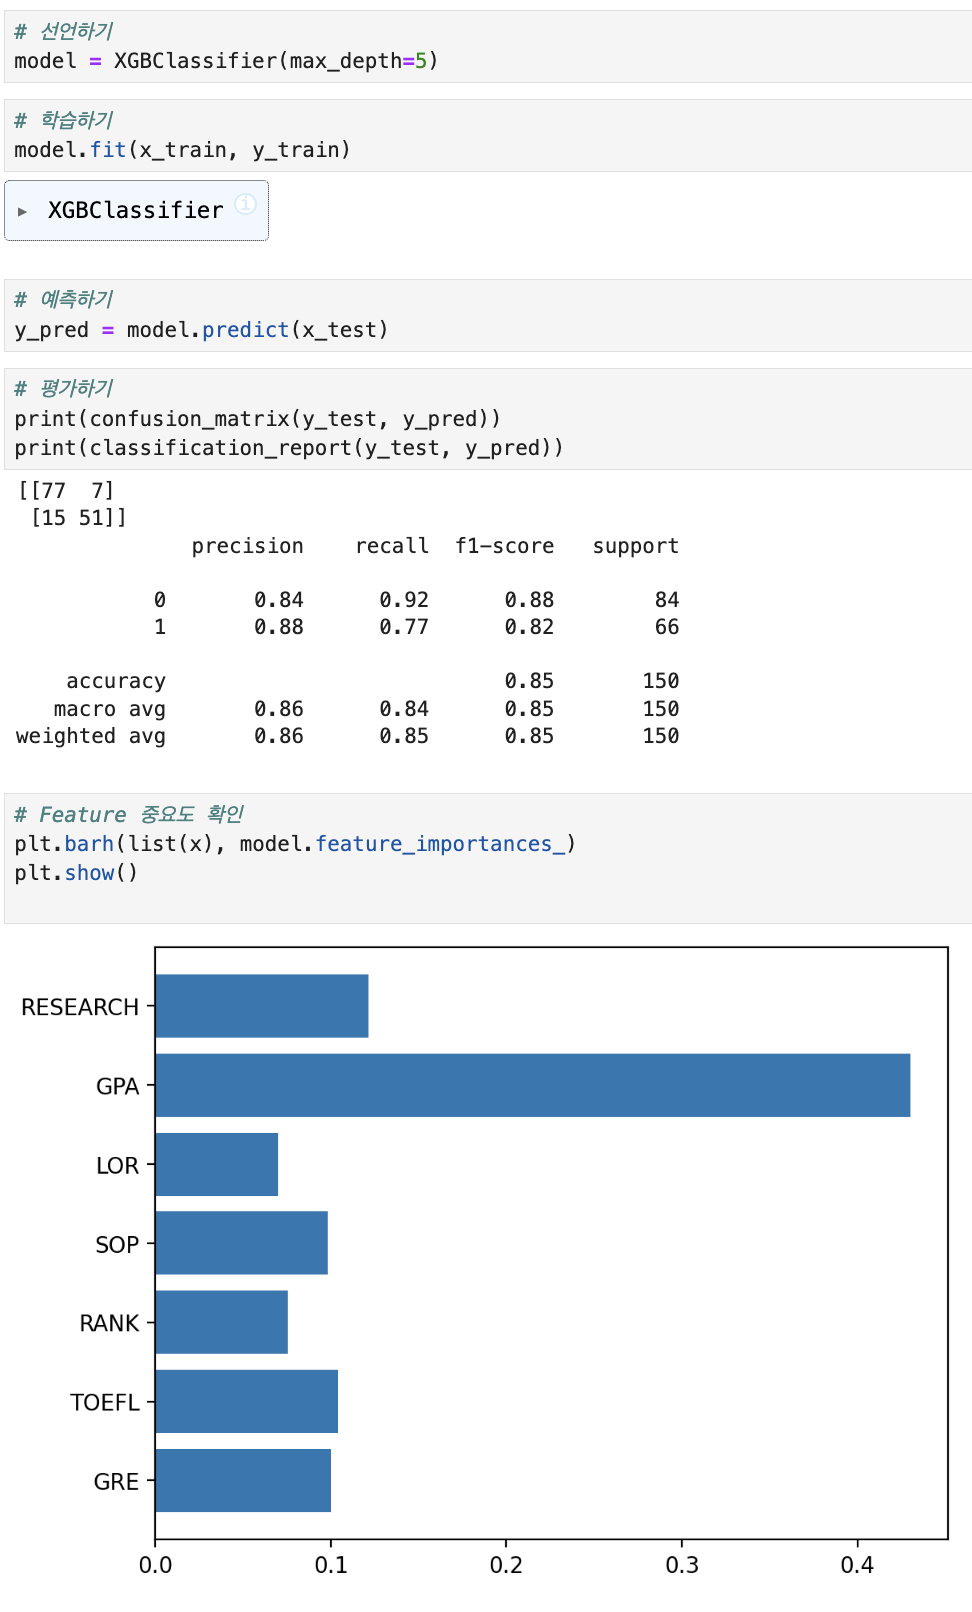Viewport: 972px width, 1612px height.
Task: Click the plt.show() line in last cell
Action: [x=76, y=873]
